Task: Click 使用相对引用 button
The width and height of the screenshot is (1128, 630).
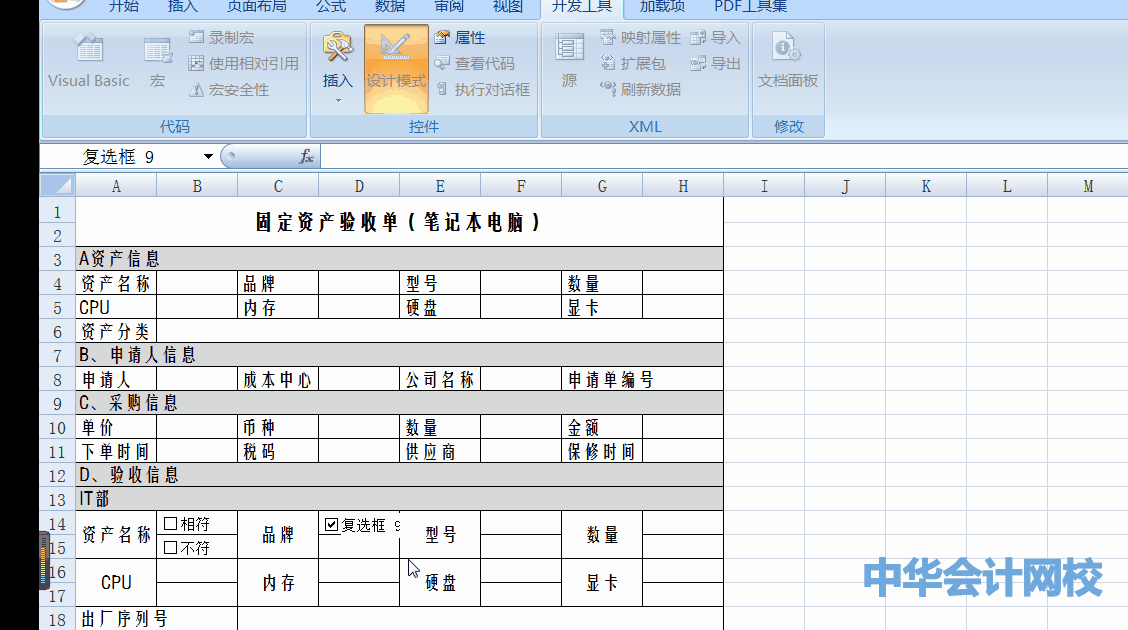Action: tap(243, 64)
